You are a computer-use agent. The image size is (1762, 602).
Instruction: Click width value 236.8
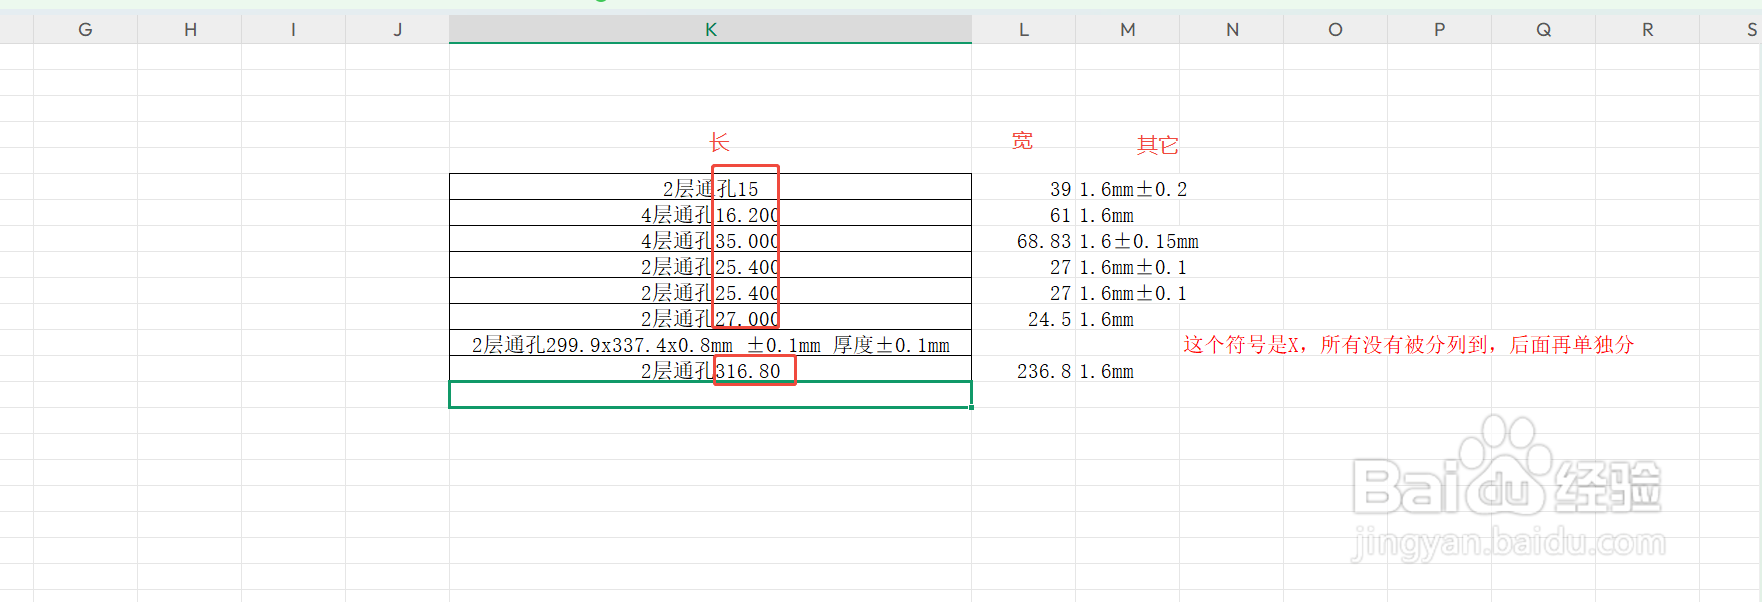(1044, 371)
